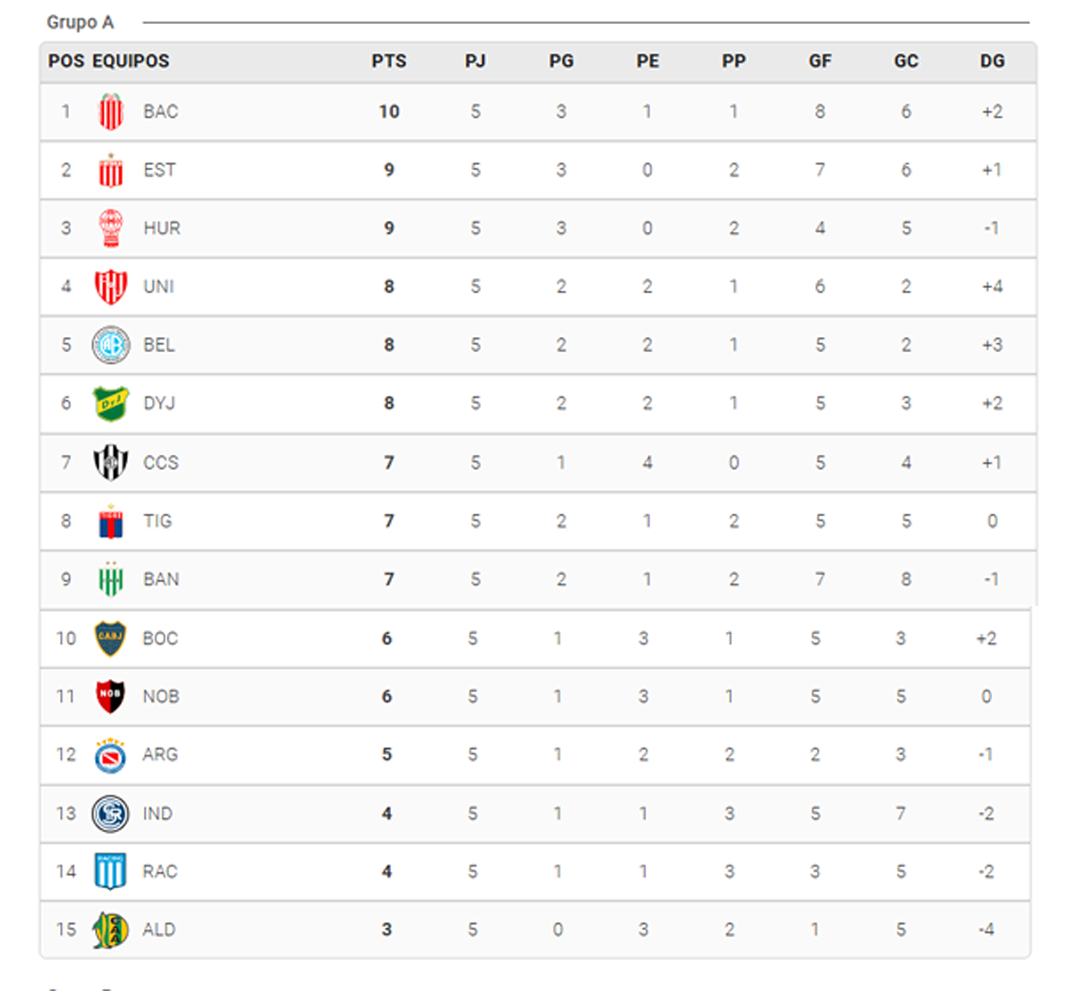1080x1000 pixels.
Task: Click the CCS black-striped crest icon
Action: (x=110, y=462)
